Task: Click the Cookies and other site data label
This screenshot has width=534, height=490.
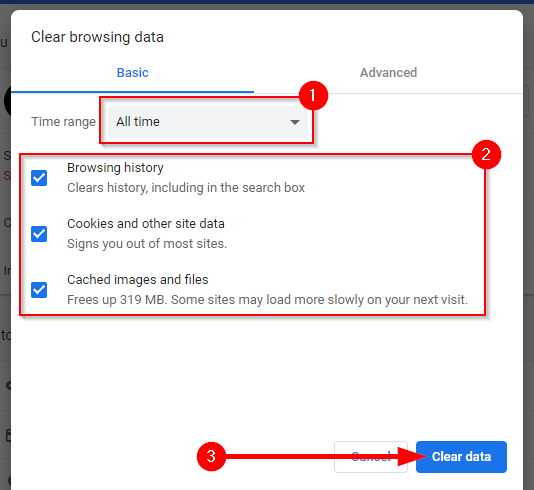Action: pos(146,224)
